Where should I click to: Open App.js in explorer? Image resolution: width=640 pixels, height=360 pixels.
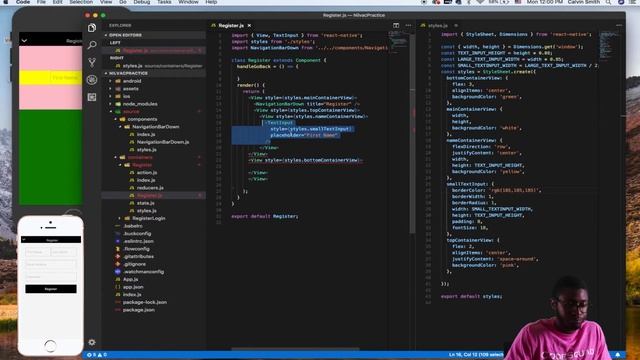(x=131, y=279)
